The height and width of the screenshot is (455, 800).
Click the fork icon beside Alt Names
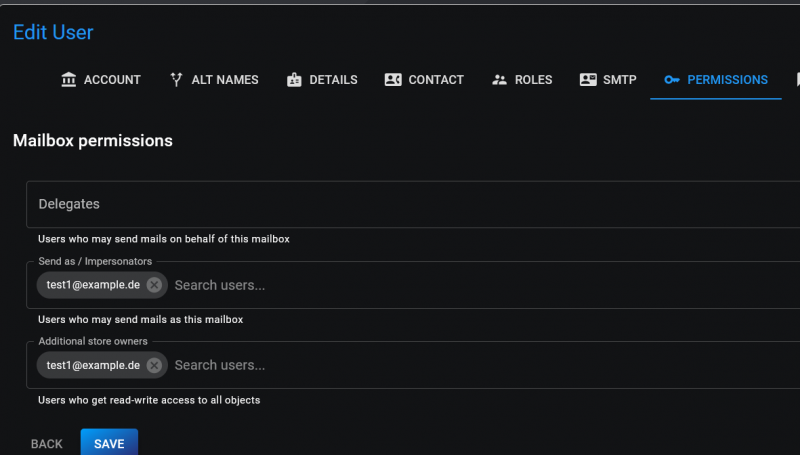(176, 80)
